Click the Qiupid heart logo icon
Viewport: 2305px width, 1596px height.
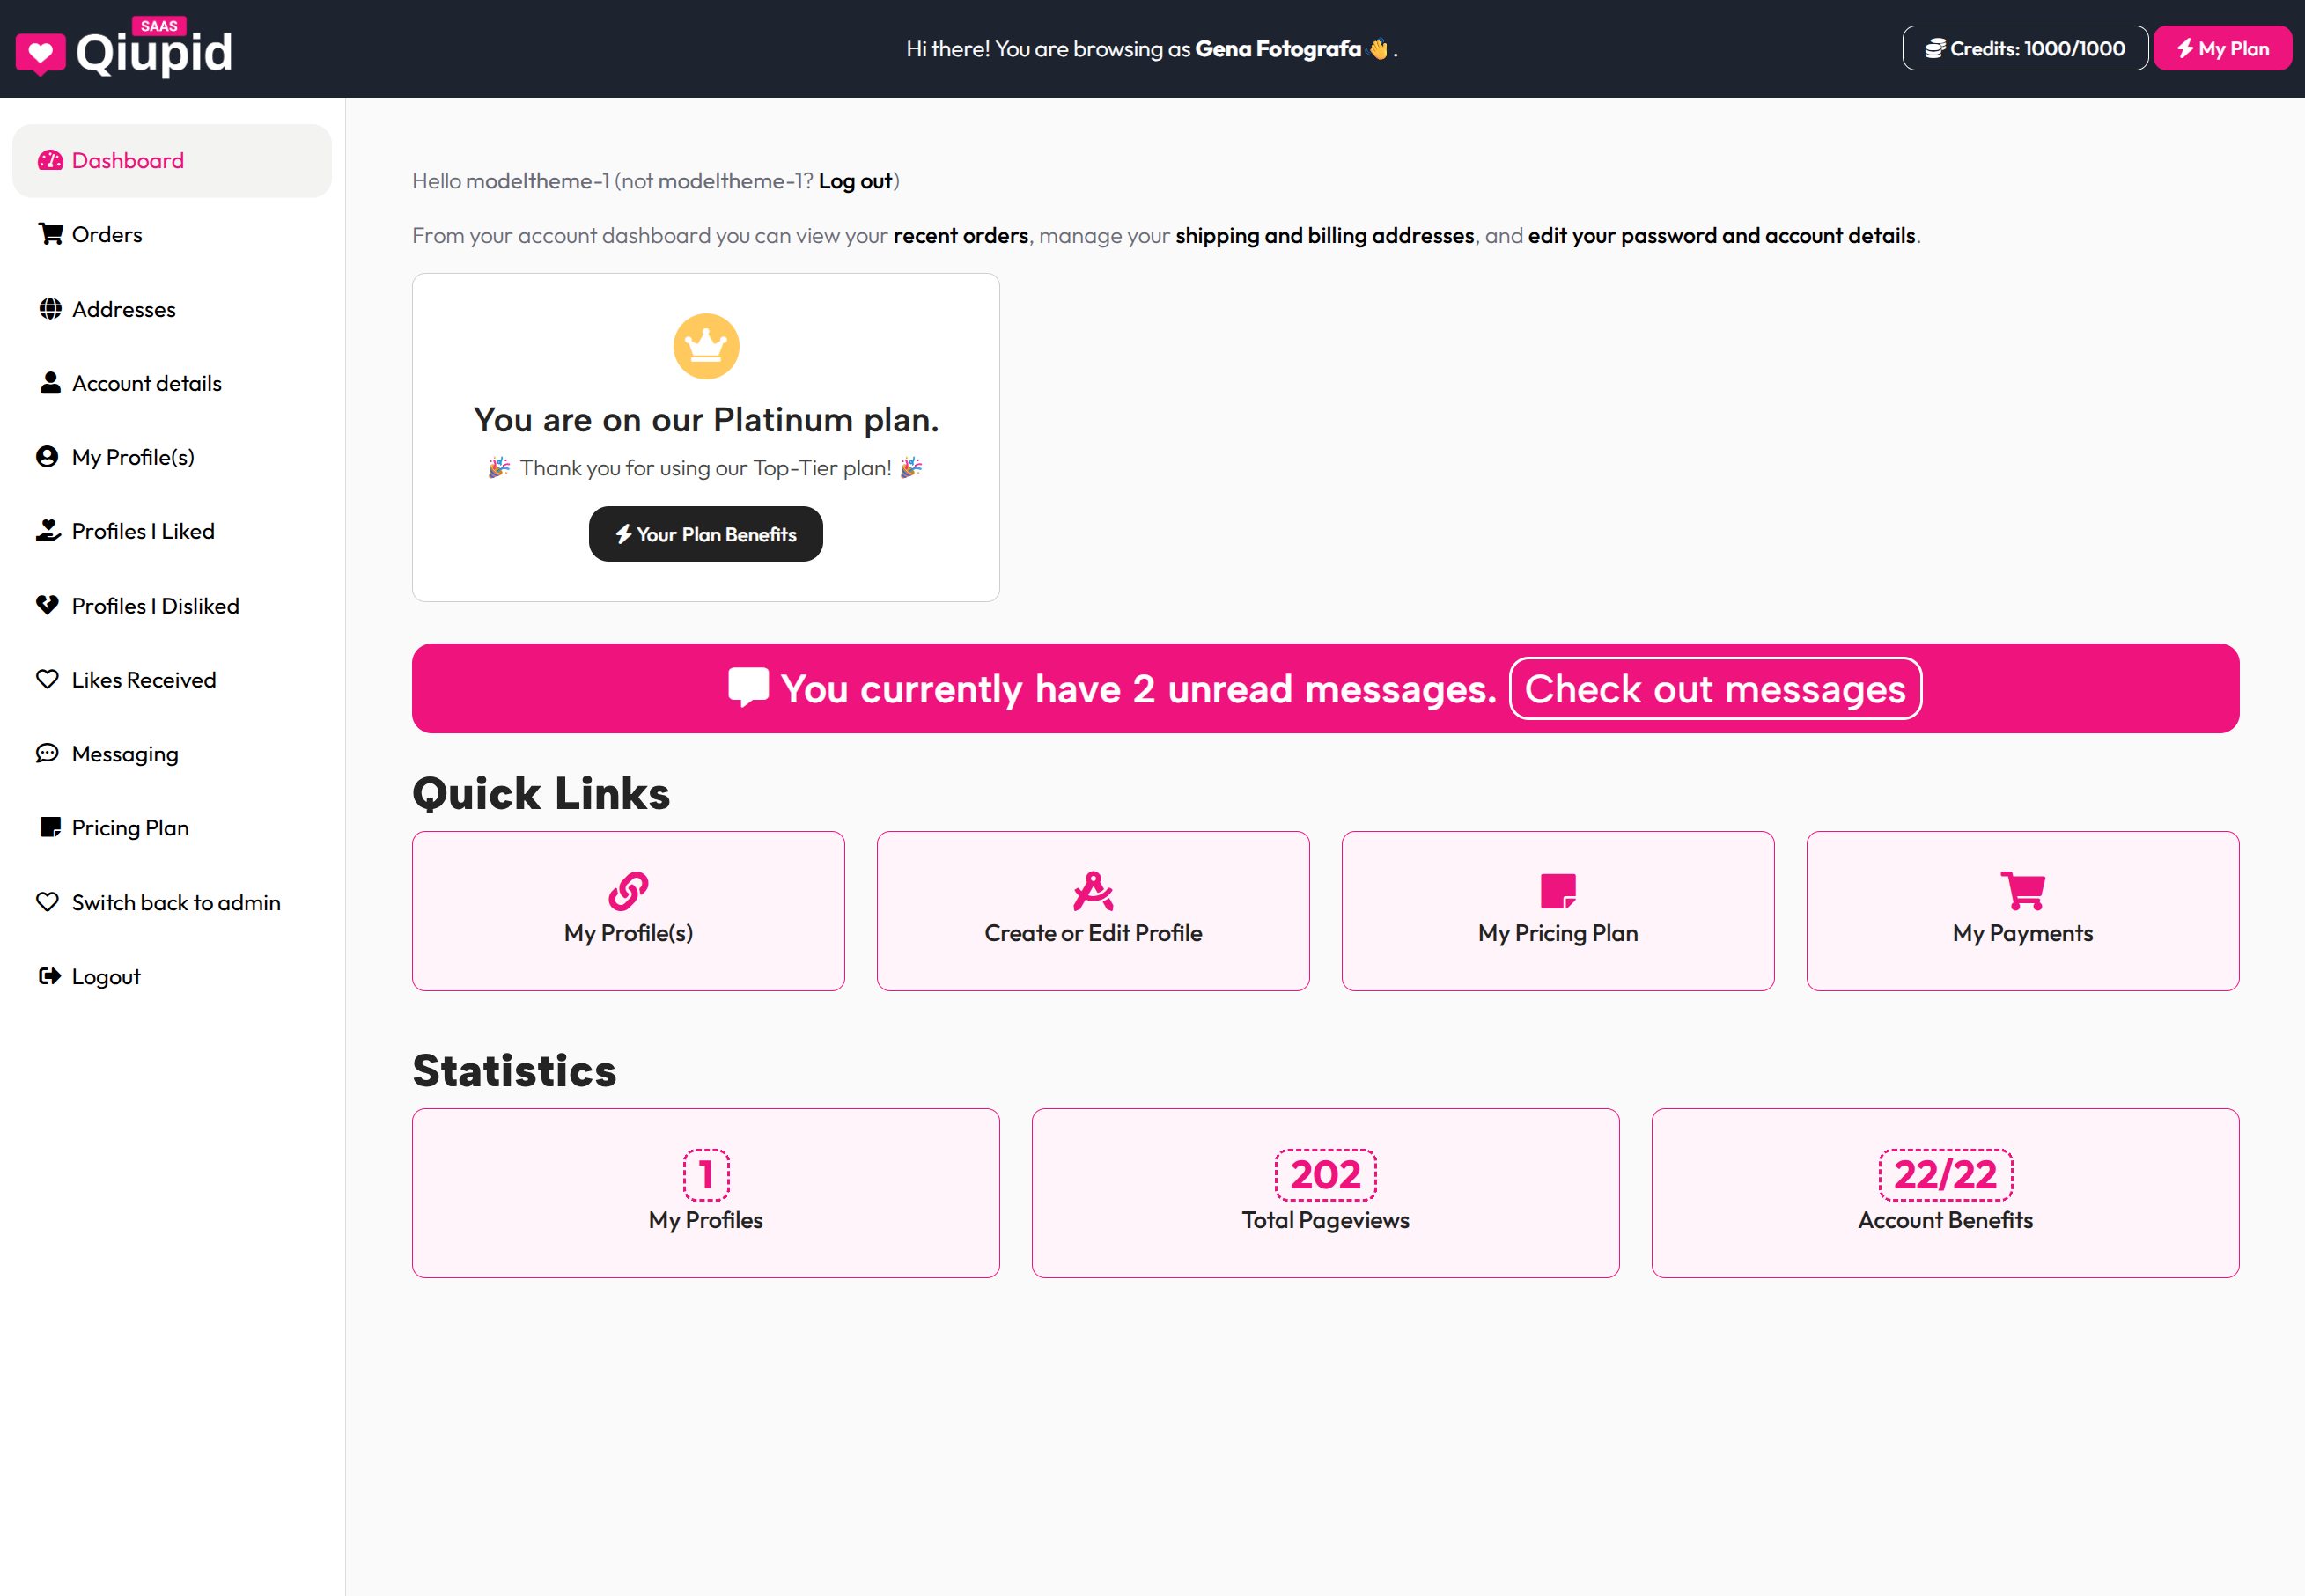click(40, 48)
